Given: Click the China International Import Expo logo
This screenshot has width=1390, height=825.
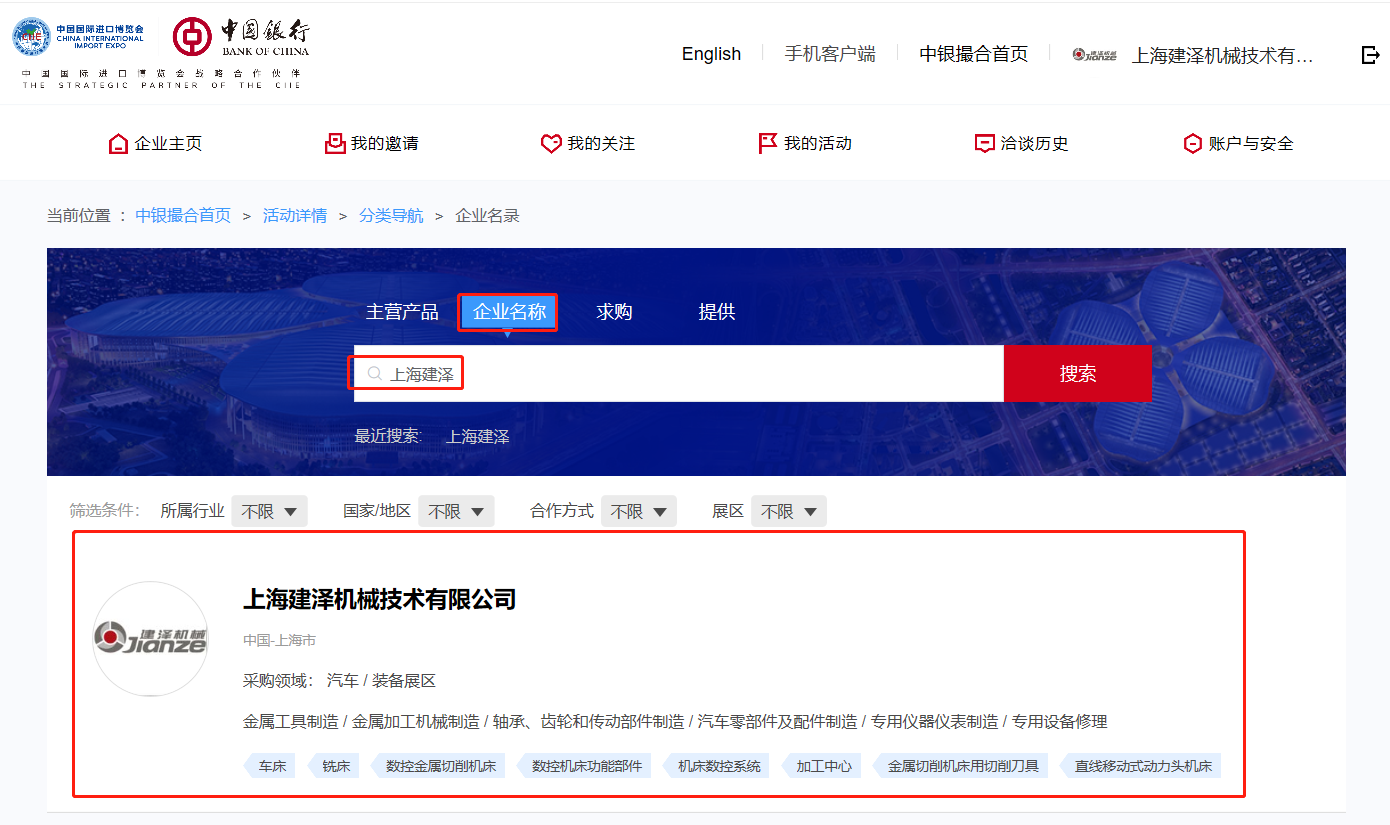Looking at the screenshot, I should (78, 37).
